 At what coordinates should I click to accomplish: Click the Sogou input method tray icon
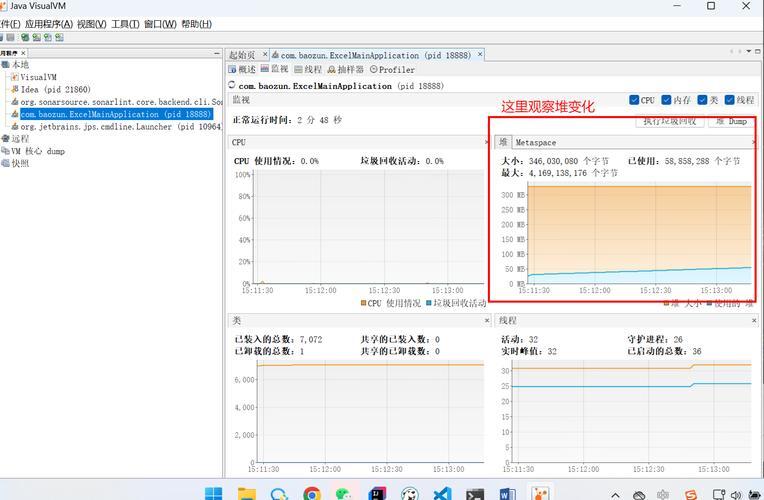tap(691, 495)
